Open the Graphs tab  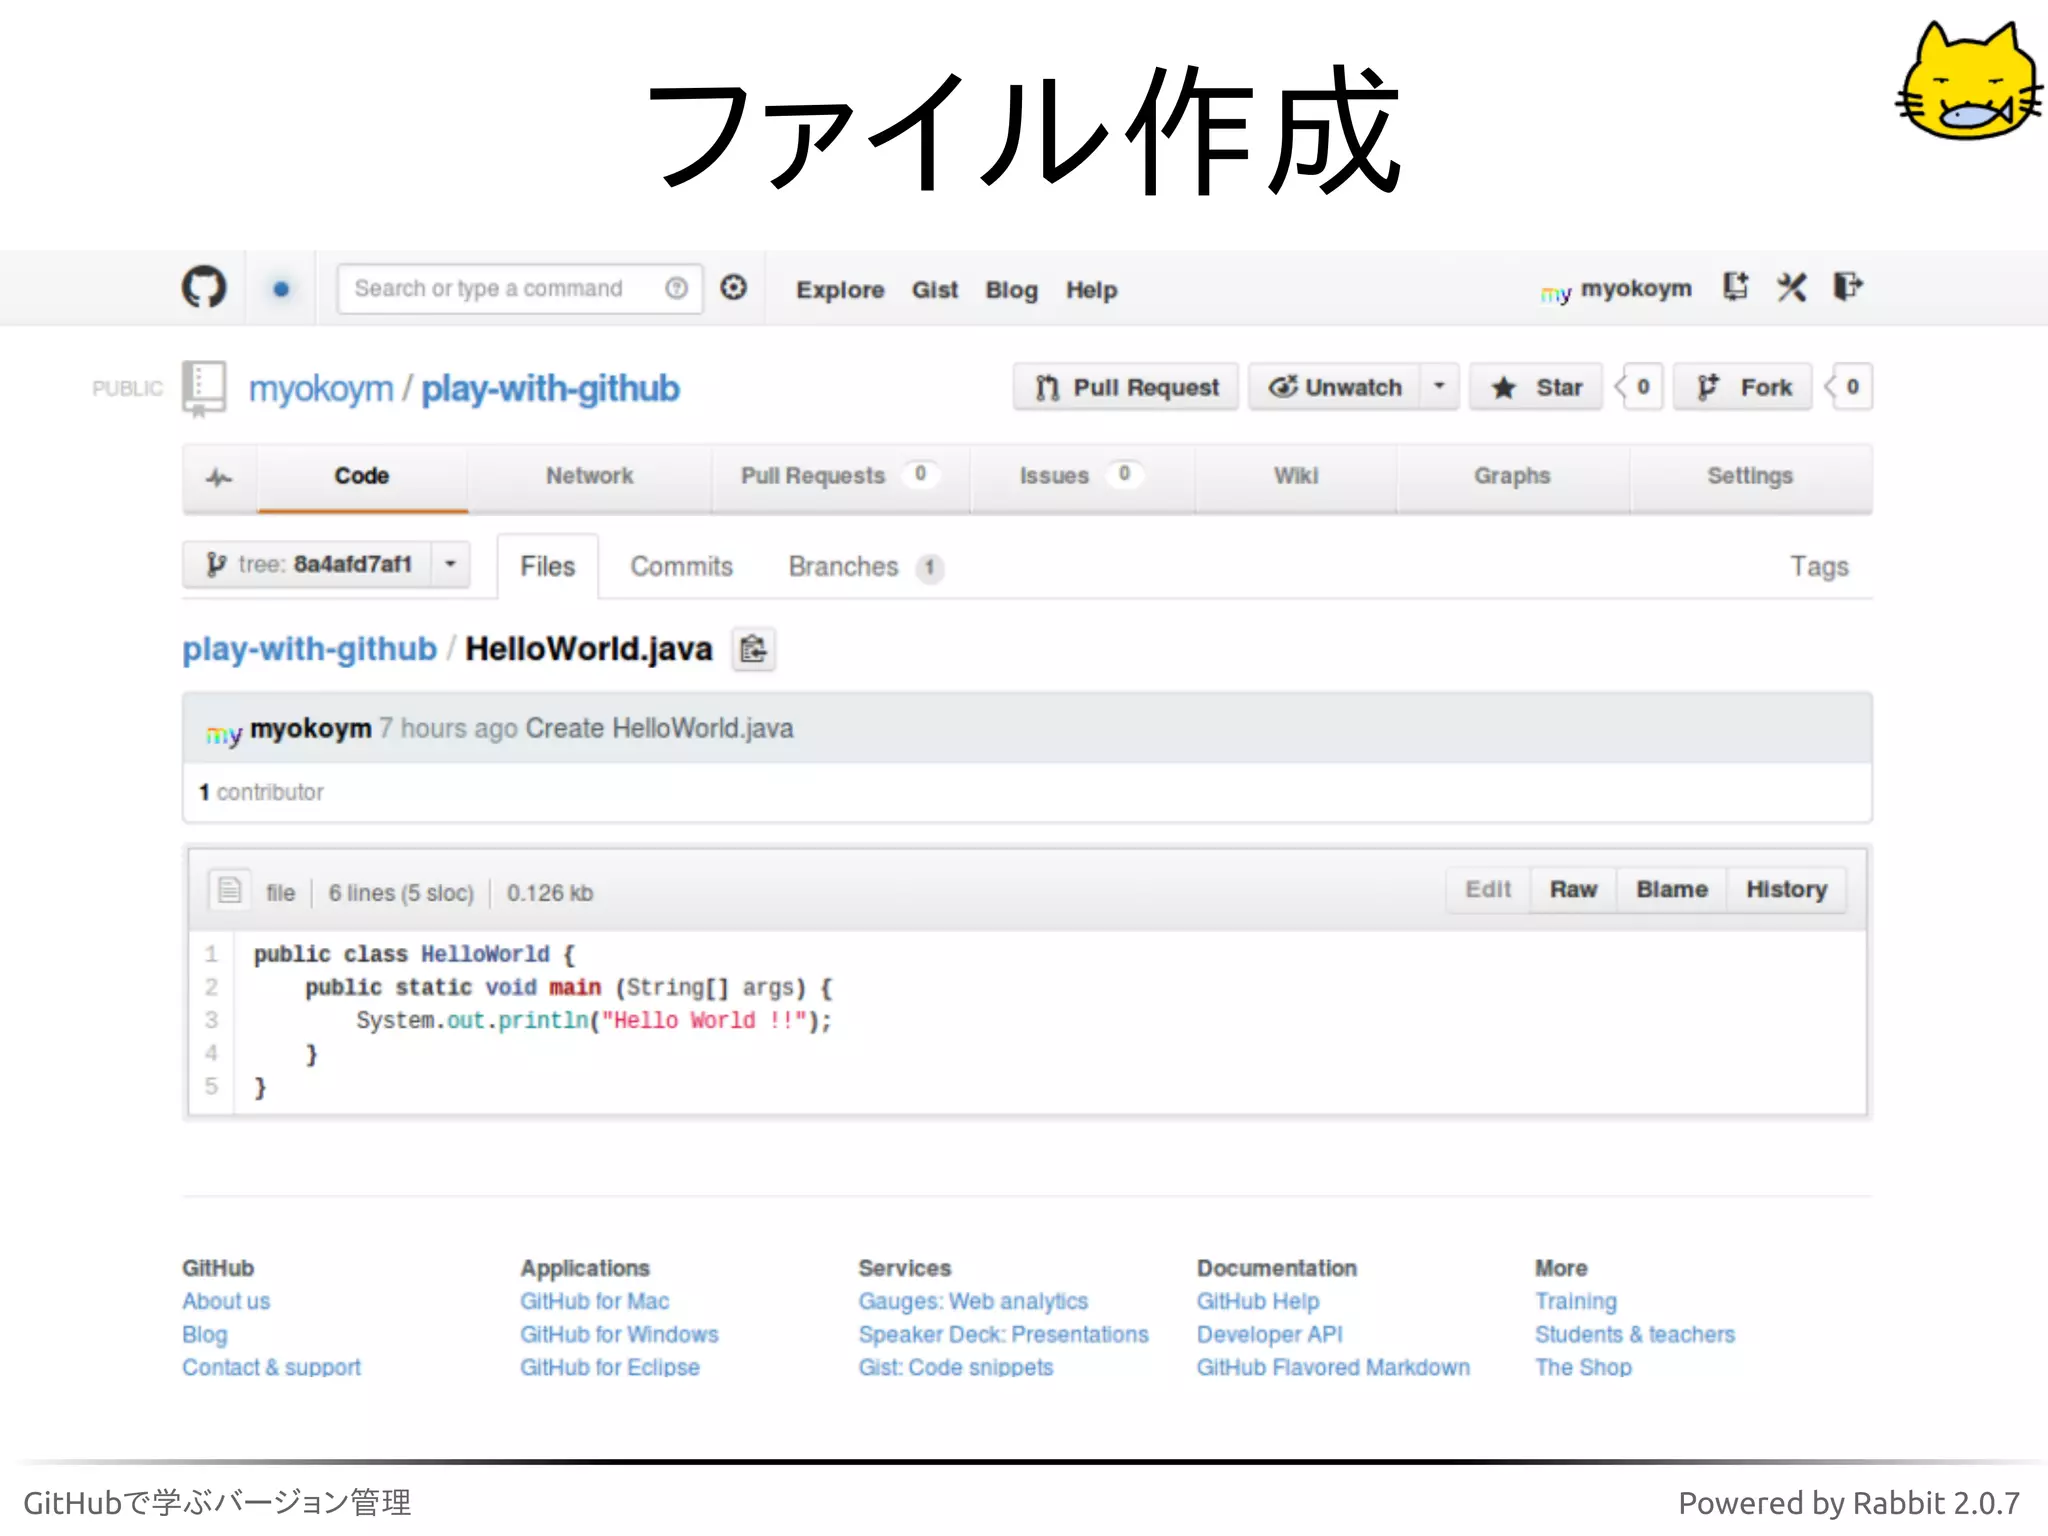[1512, 477]
